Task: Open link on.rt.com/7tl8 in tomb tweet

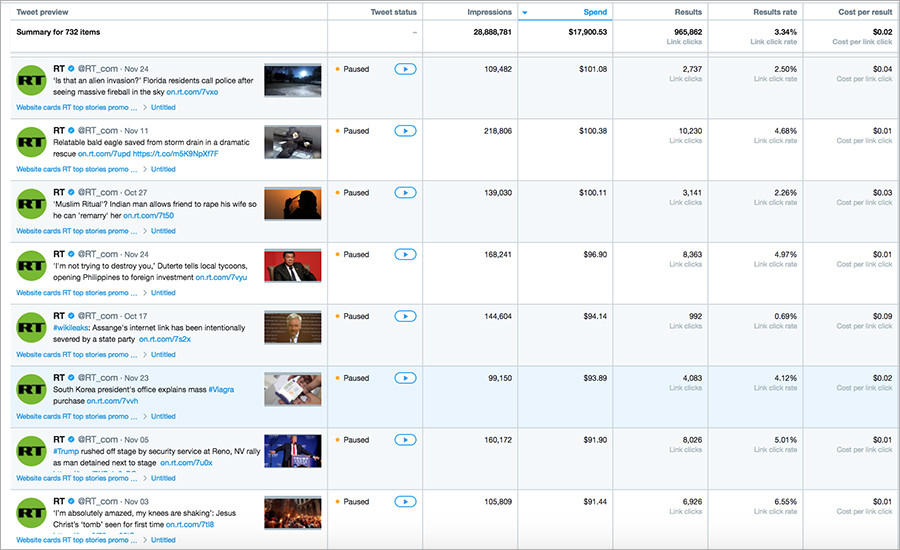Action: (x=190, y=525)
